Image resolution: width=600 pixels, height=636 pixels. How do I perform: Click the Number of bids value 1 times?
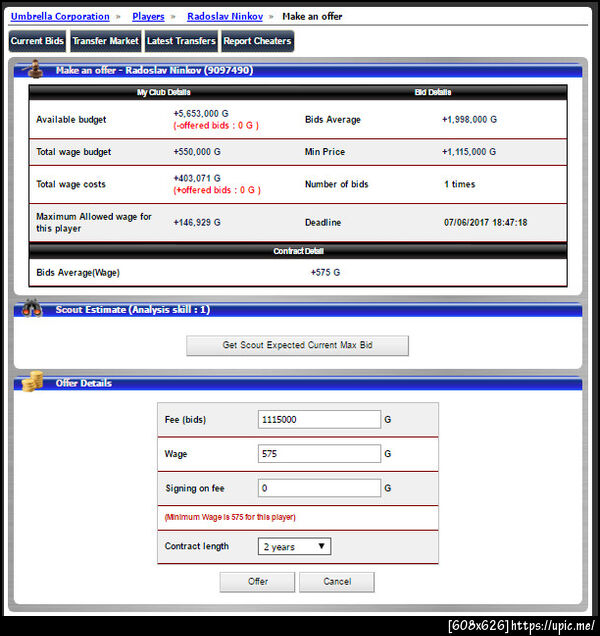coord(460,184)
